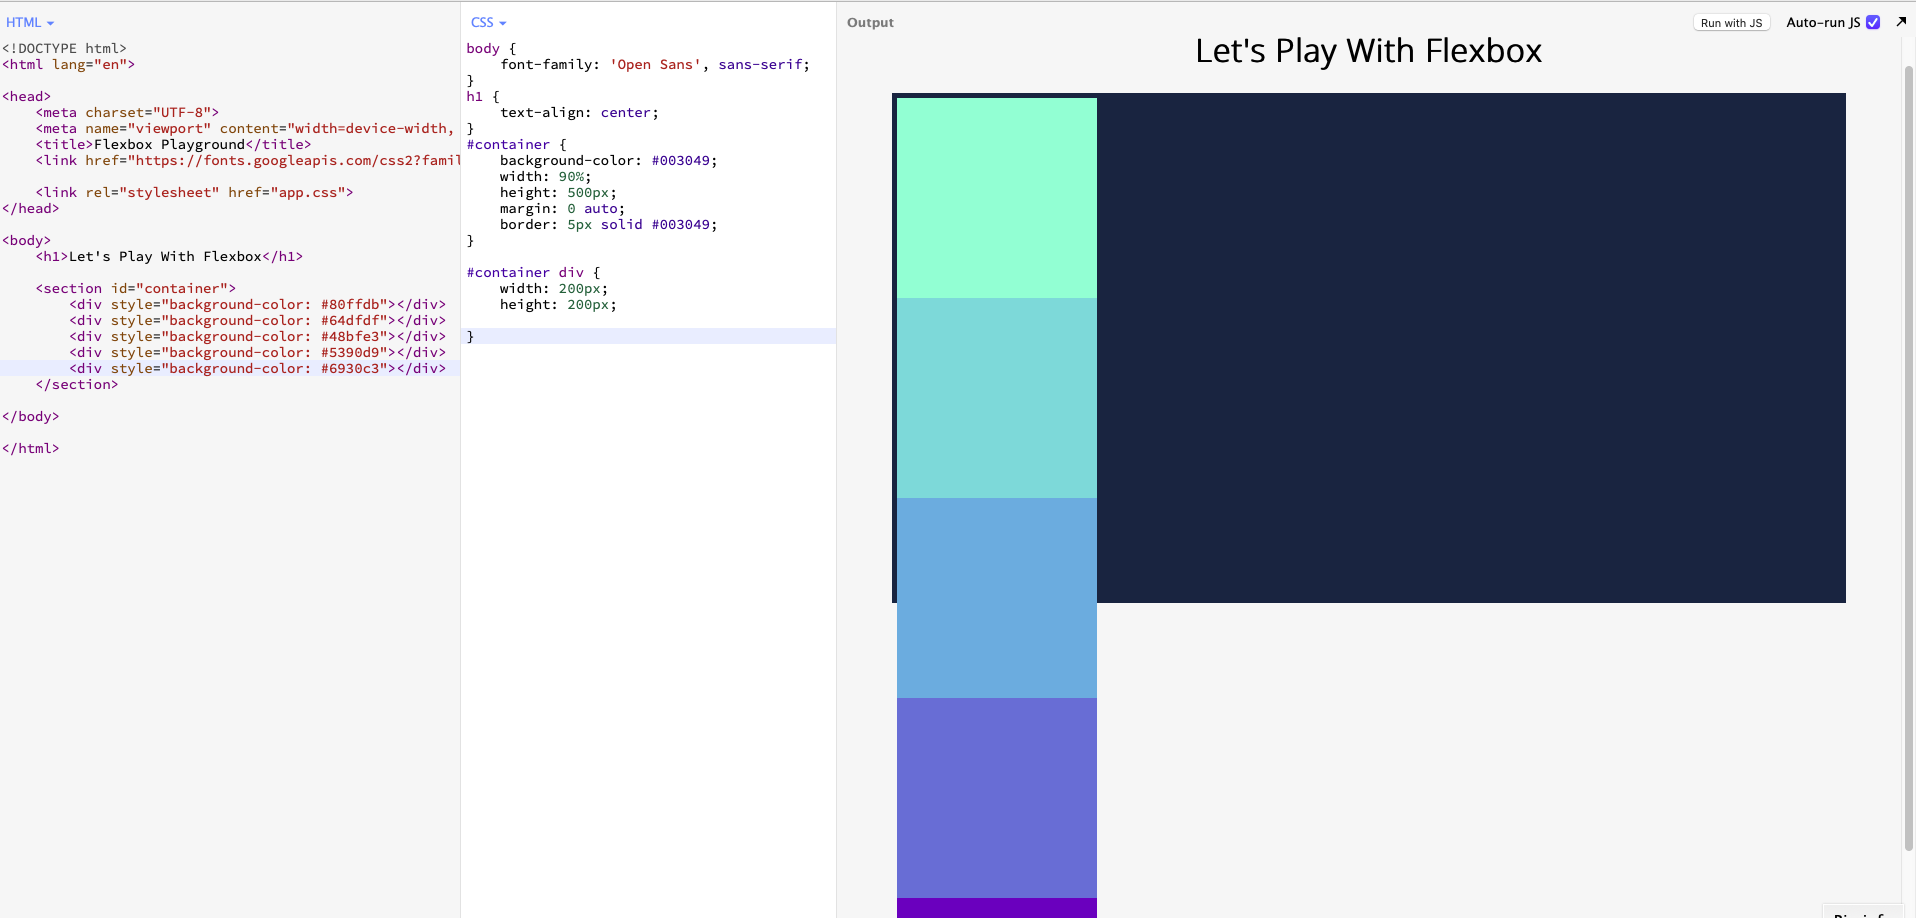The image size is (1916, 918).
Task: Click the teal second box in output
Action: [x=997, y=398]
